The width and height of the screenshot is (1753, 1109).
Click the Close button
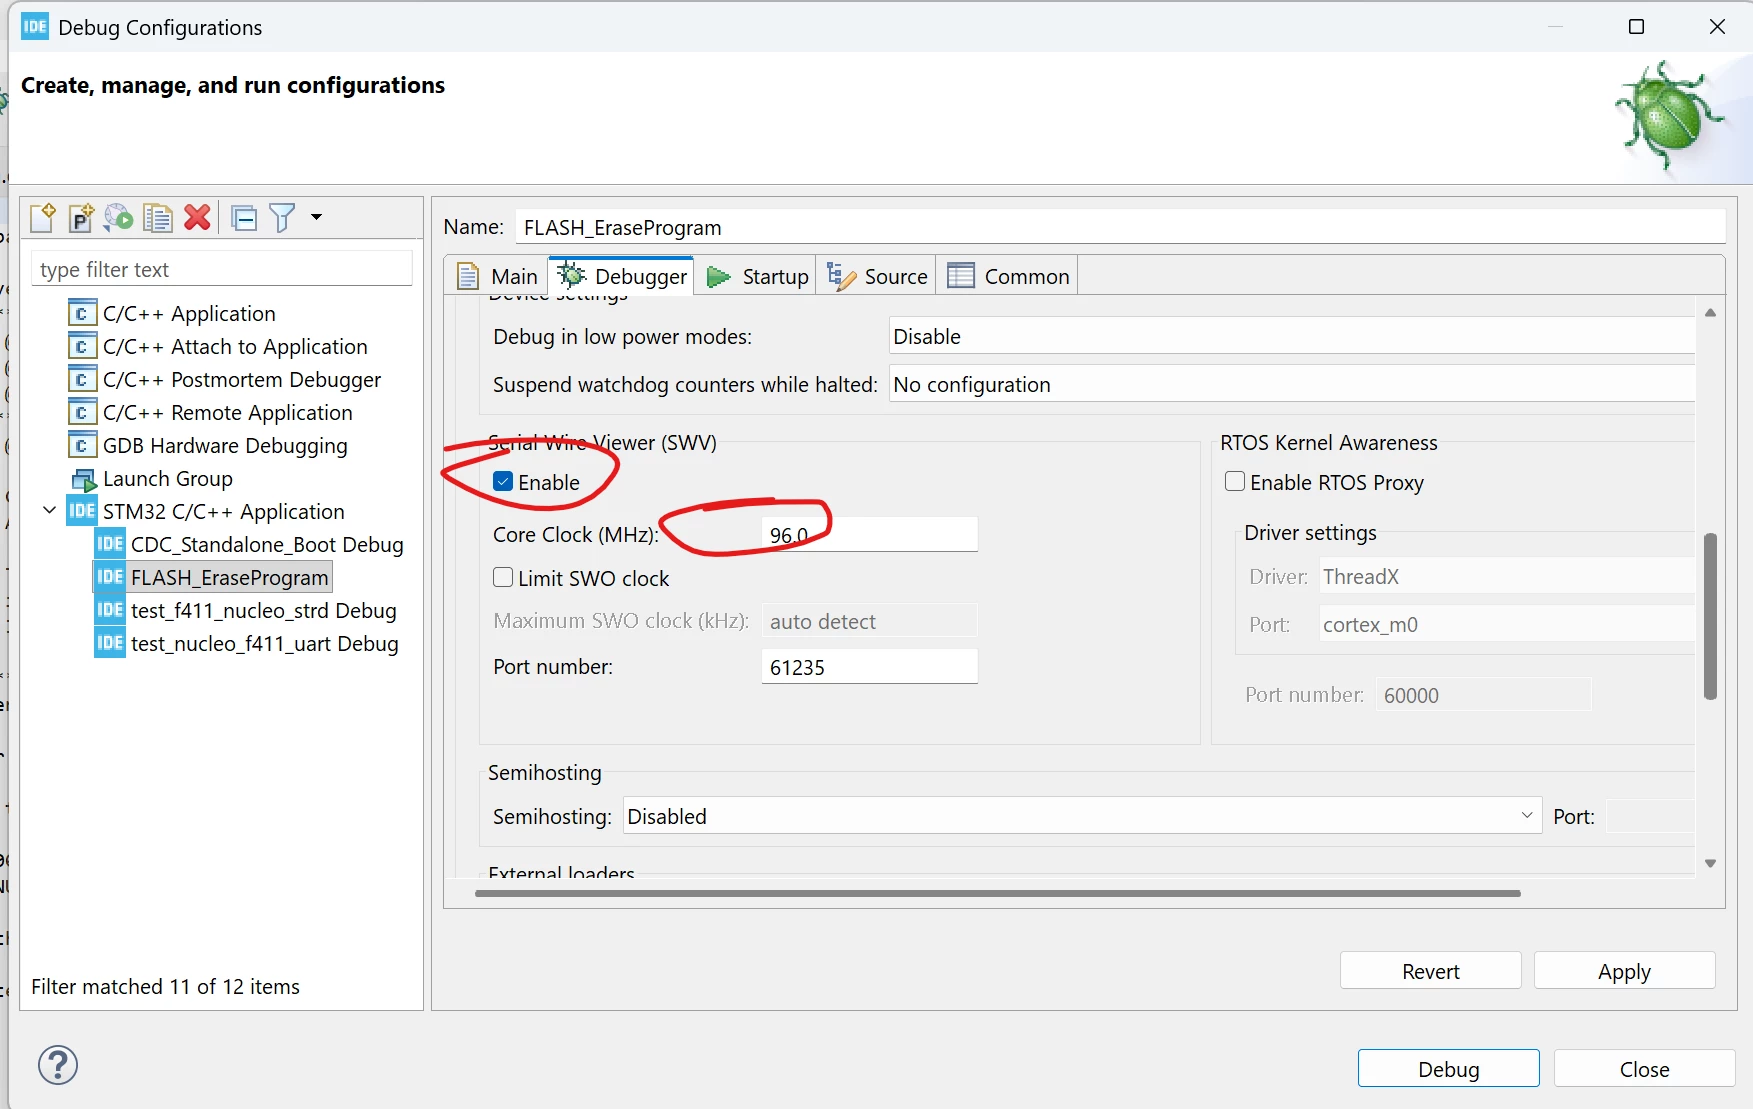pyautogui.click(x=1644, y=1068)
